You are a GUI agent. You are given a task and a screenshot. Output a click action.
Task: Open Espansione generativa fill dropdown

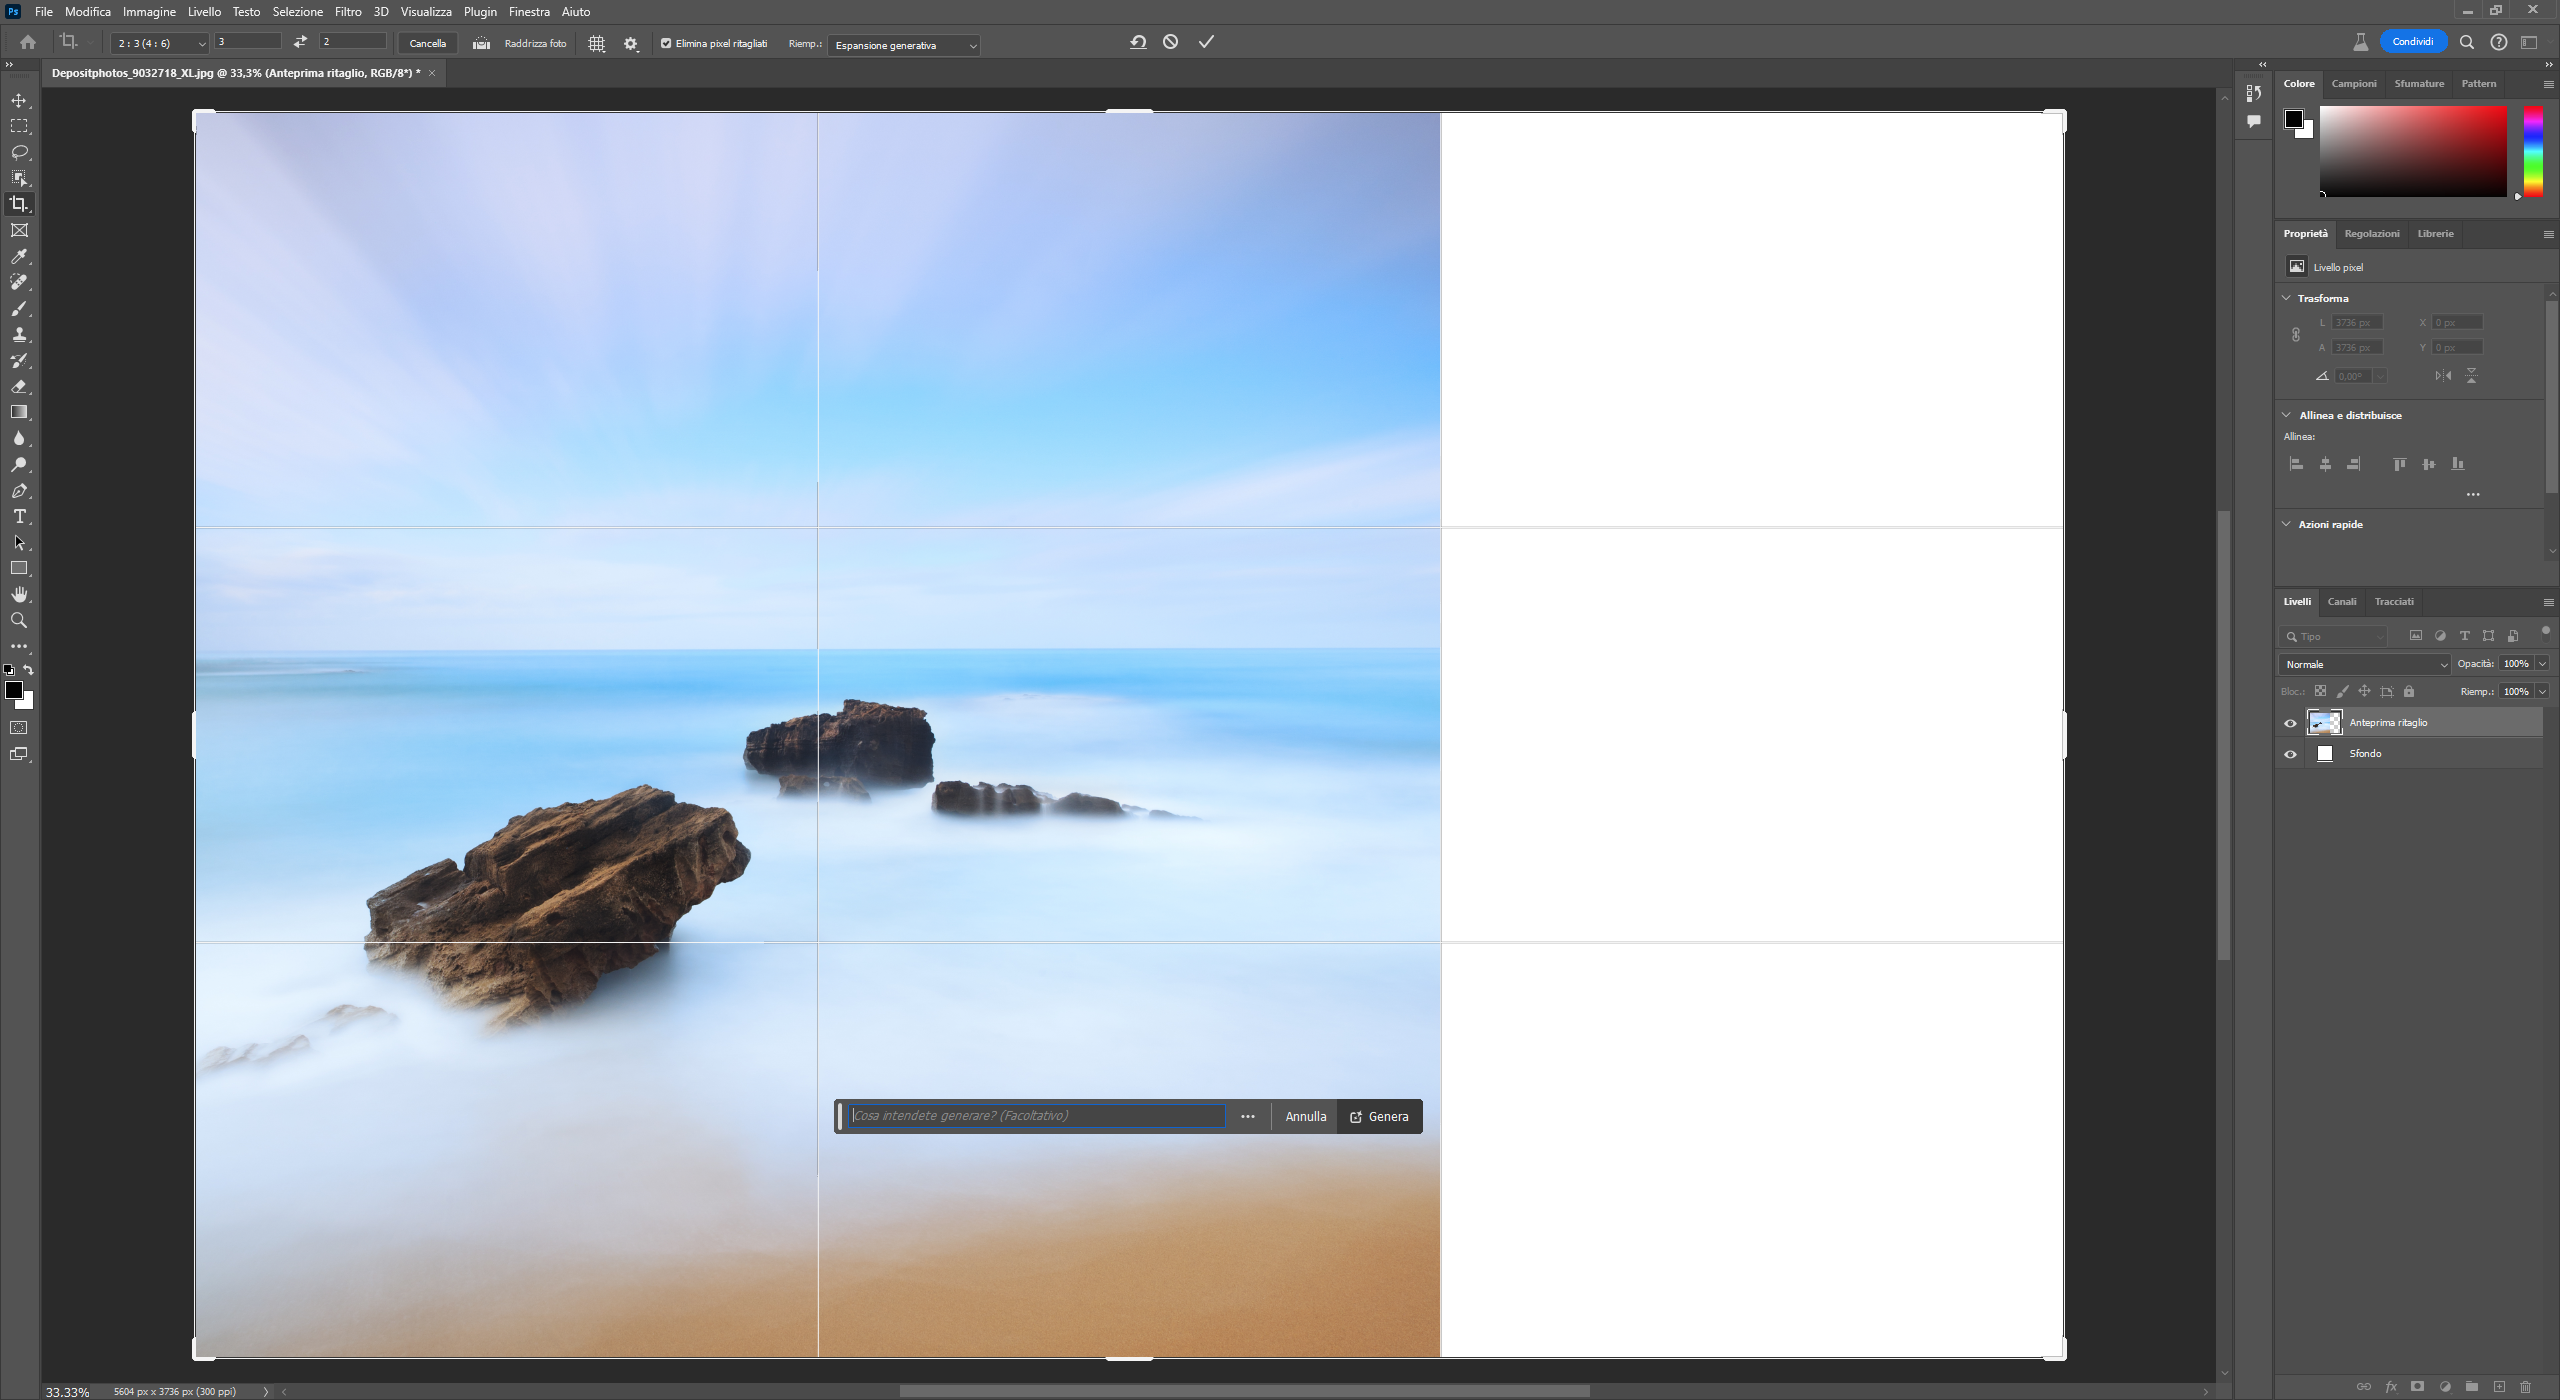click(904, 45)
